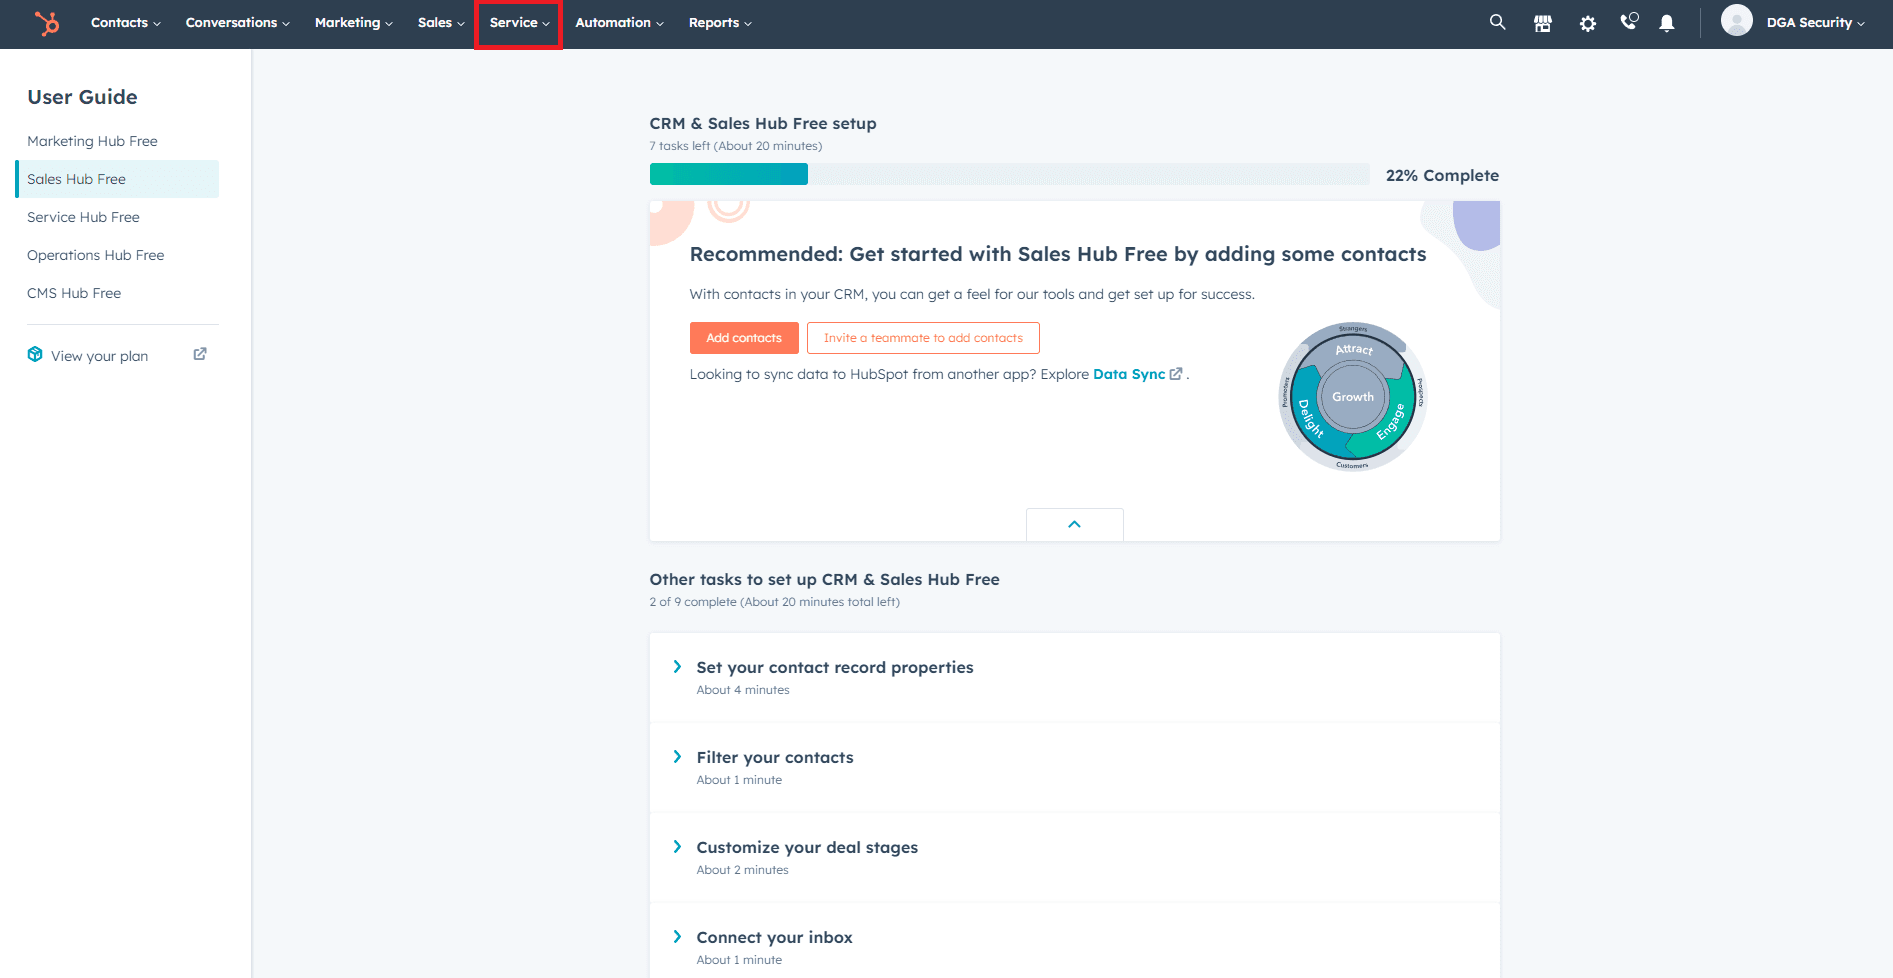Open the Contacts menu
The width and height of the screenshot is (1893, 978).
point(125,22)
